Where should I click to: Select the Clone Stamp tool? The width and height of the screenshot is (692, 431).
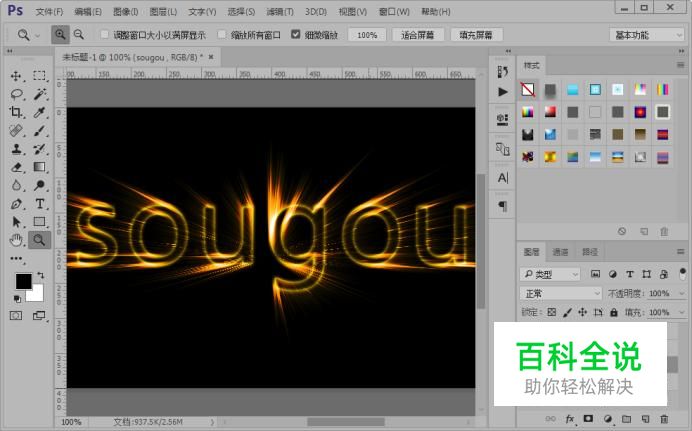click(x=16, y=149)
